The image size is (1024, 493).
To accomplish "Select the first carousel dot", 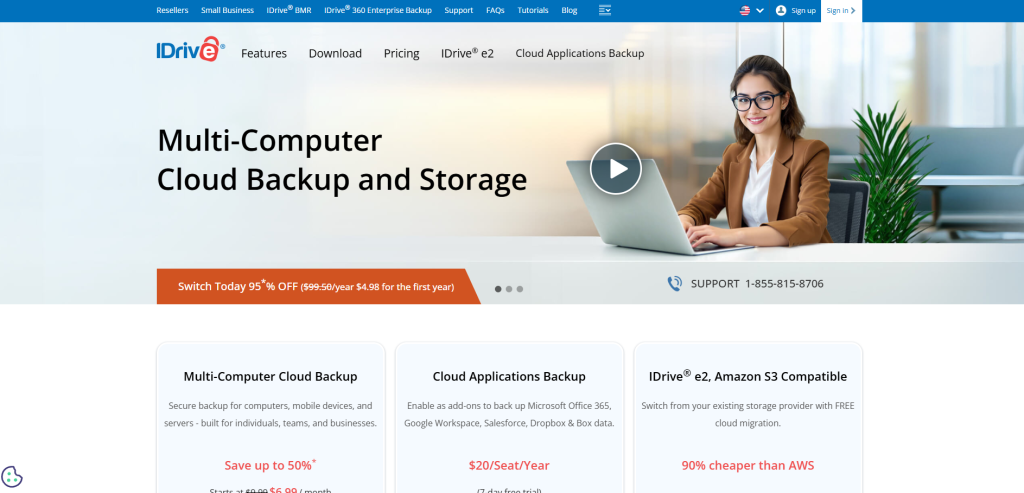I will (x=498, y=289).
